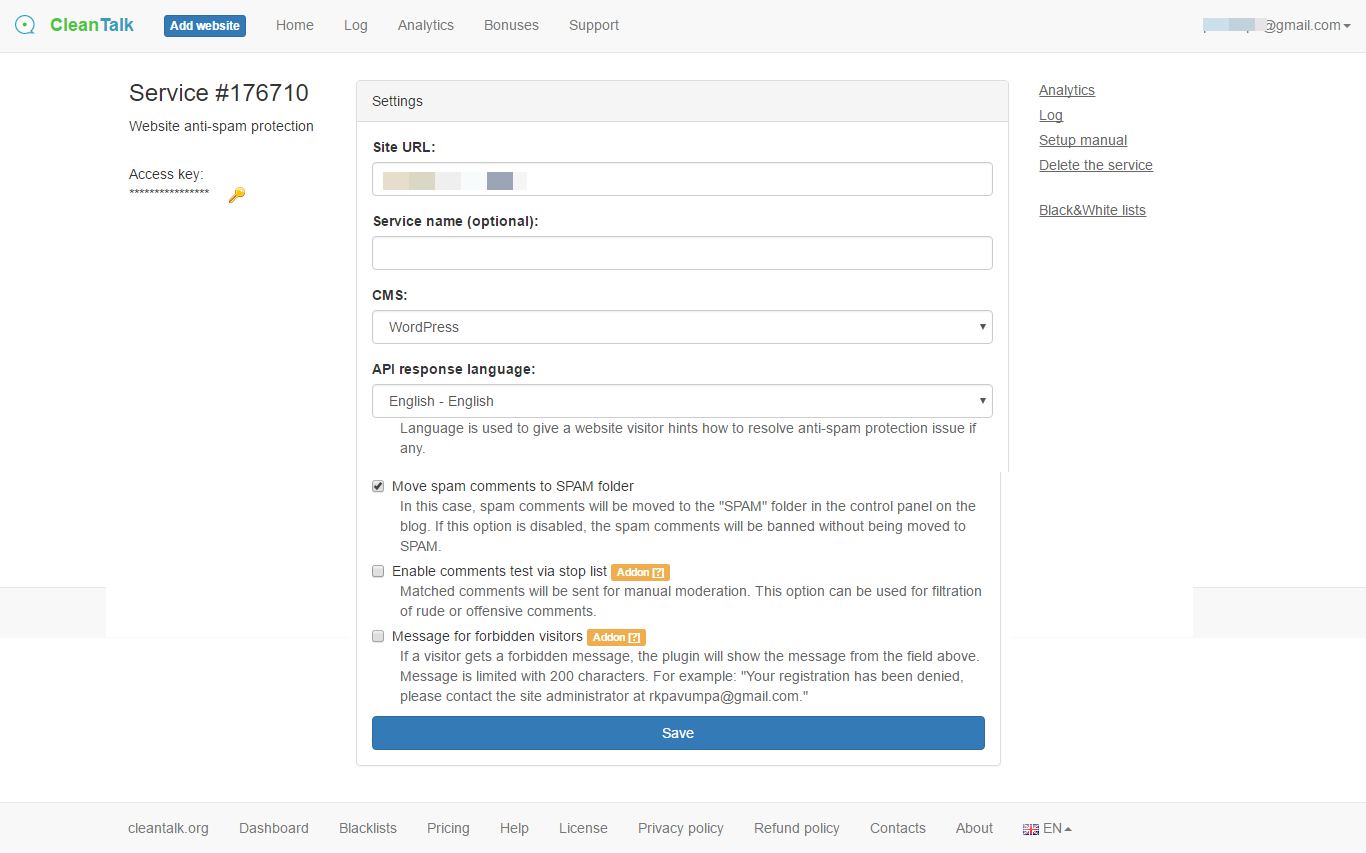This screenshot has width=1366, height=853.
Task: Open the Analytics menu in top navigation
Action: pyautogui.click(x=425, y=26)
